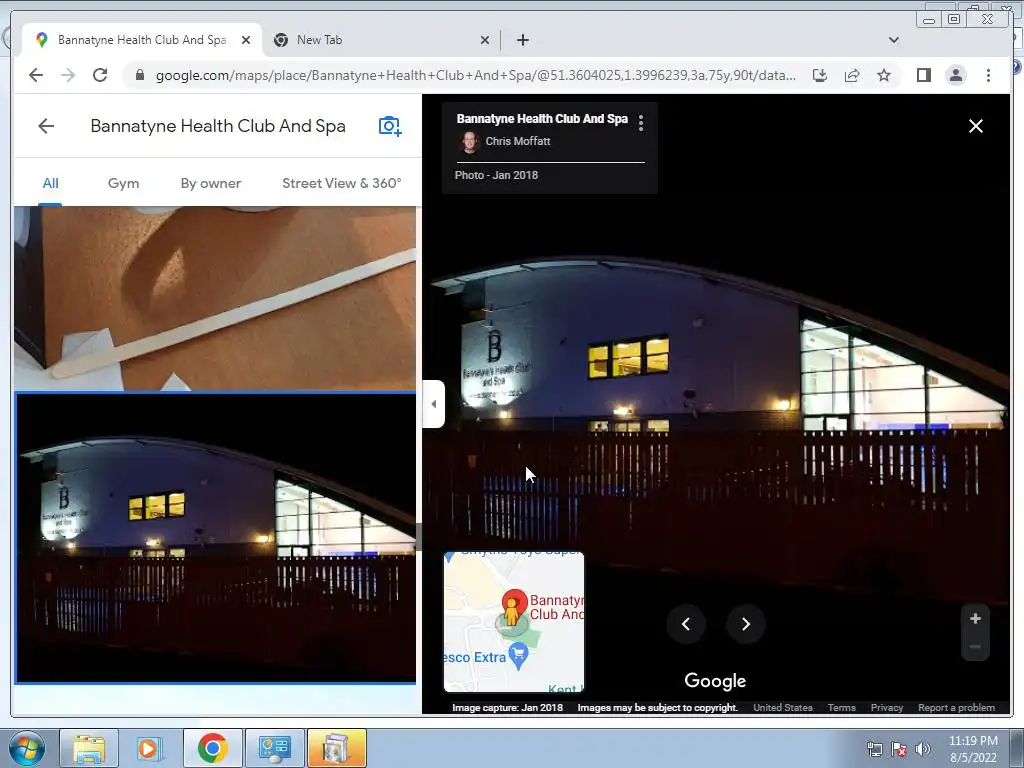This screenshot has height=768, width=1024.
Task: Open File Explorer from the taskbar
Action: 89,748
